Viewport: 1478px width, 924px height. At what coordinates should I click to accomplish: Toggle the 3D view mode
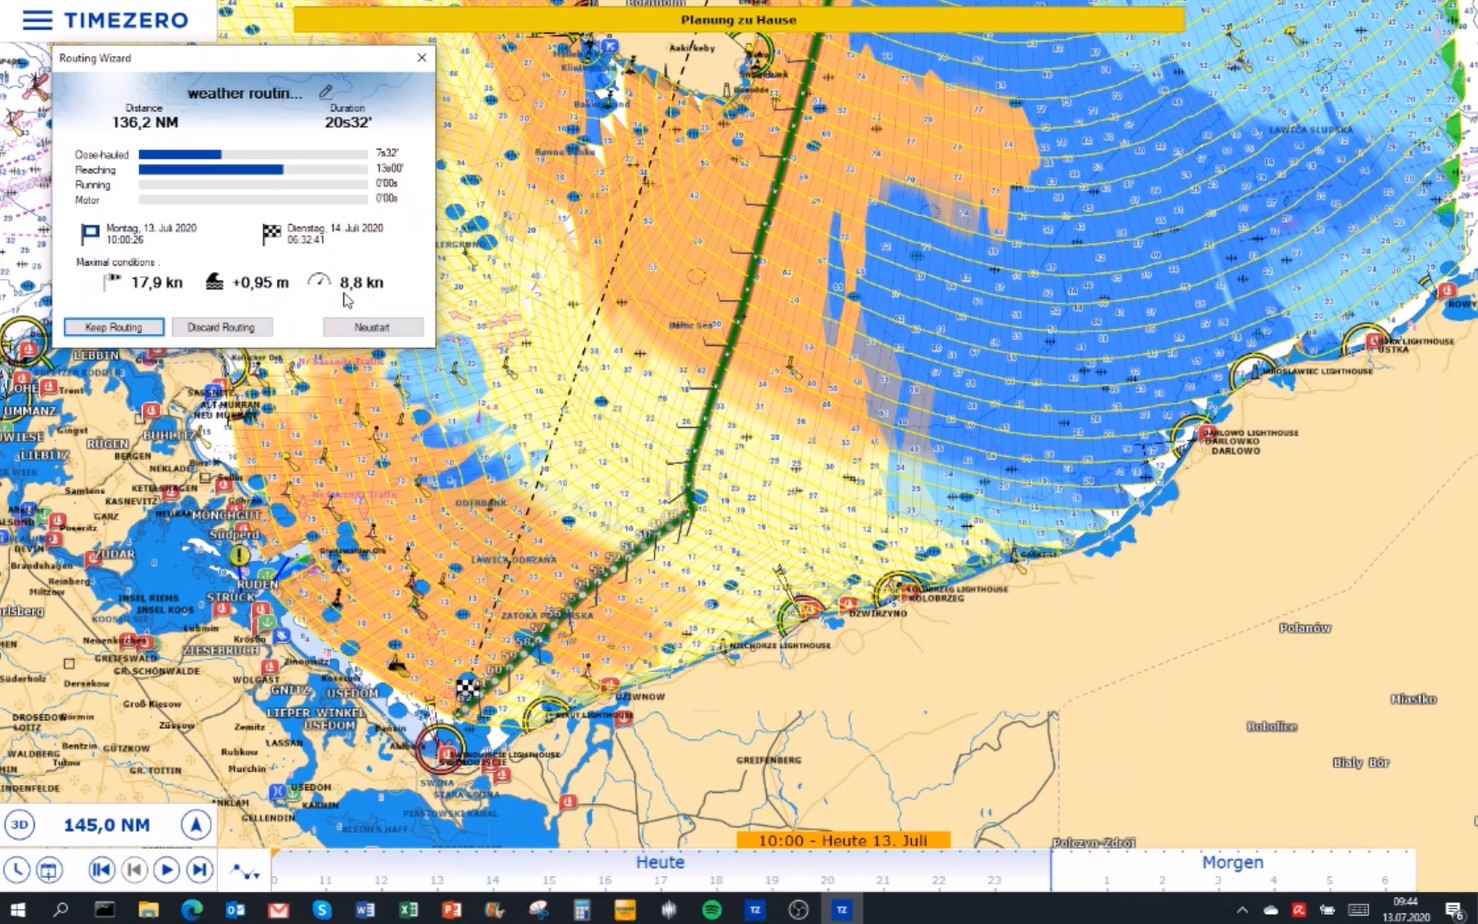[20, 825]
